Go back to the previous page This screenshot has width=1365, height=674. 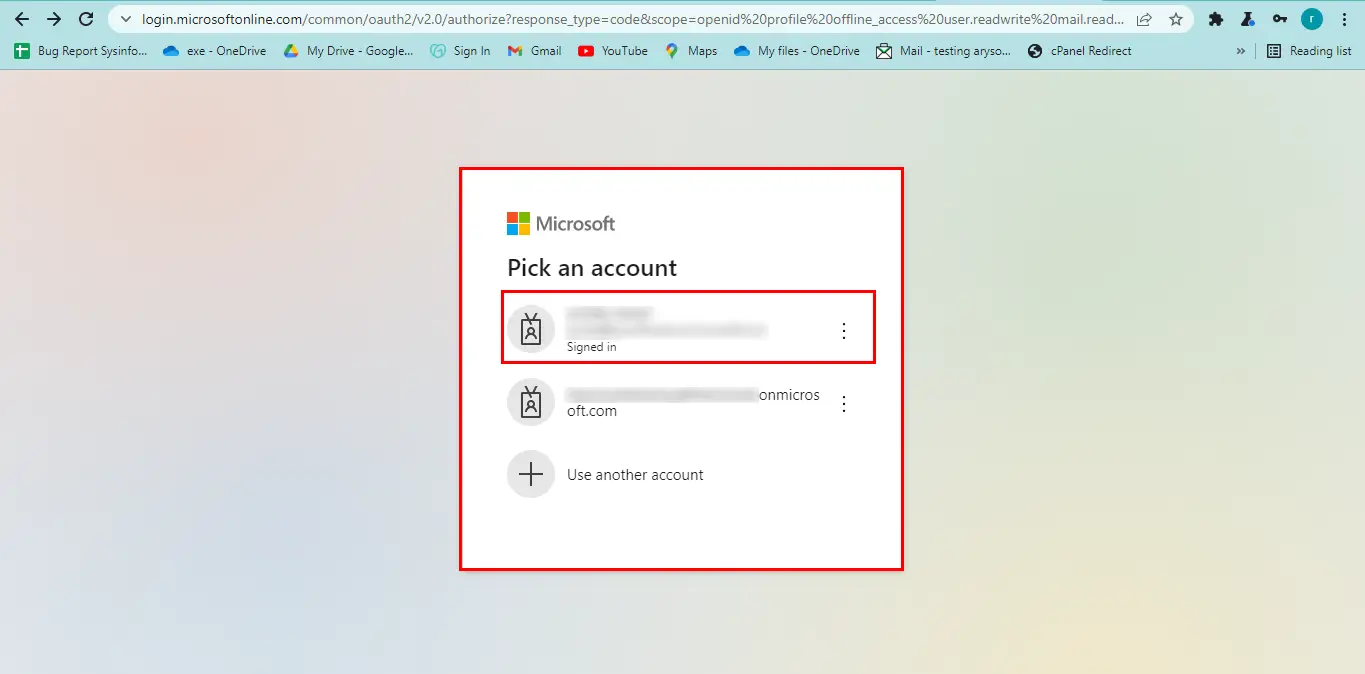coord(22,19)
